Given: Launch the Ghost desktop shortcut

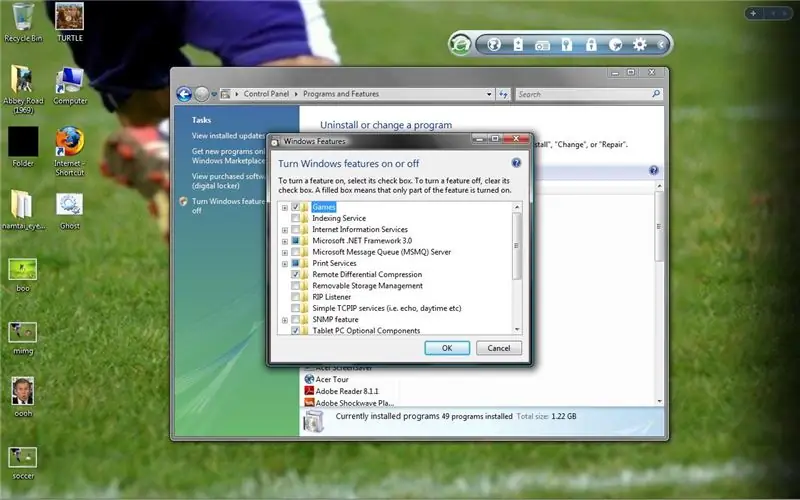Looking at the screenshot, I should click(x=69, y=211).
